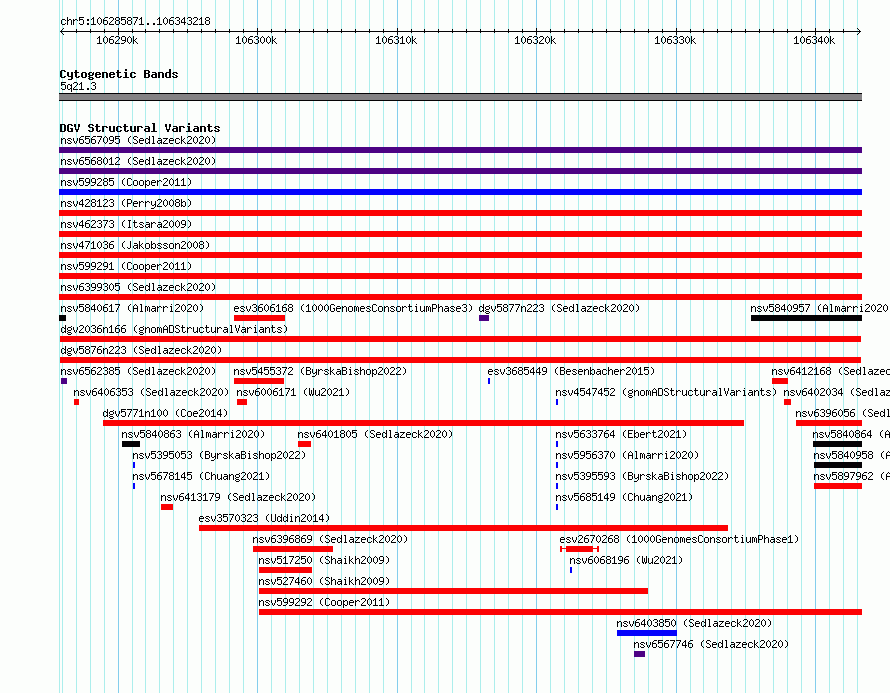Click nsv5633764 (Ebert2021) label
Image resolution: width=890 pixels, height=693 pixels.
click(x=621, y=434)
